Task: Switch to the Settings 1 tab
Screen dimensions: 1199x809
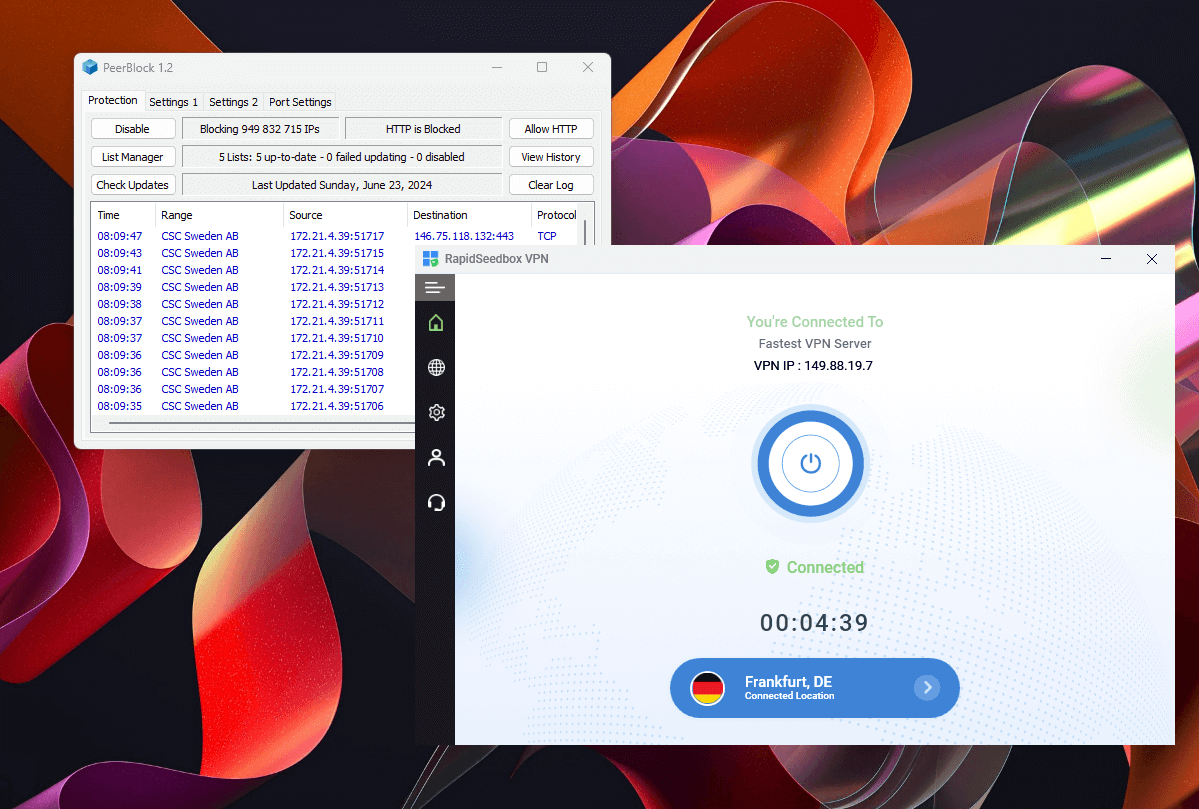Action: [174, 102]
